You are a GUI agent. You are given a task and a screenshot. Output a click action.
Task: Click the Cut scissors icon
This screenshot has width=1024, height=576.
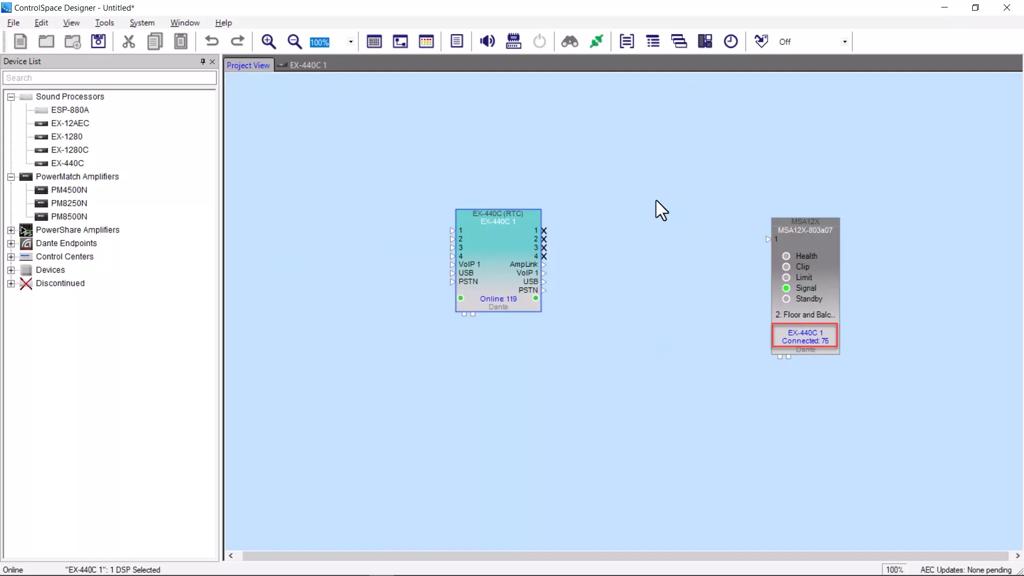128,41
